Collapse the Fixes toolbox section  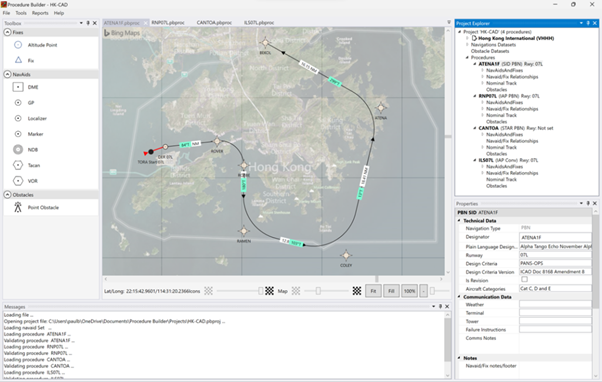(7, 32)
